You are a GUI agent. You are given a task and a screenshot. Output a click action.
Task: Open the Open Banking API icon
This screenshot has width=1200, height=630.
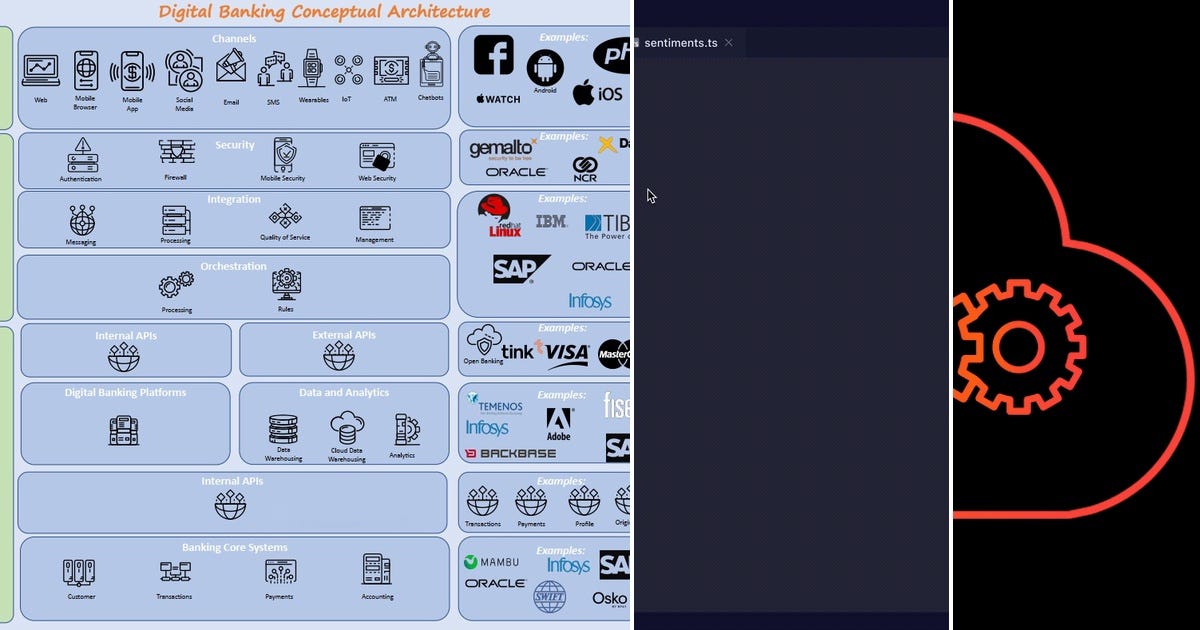click(485, 339)
